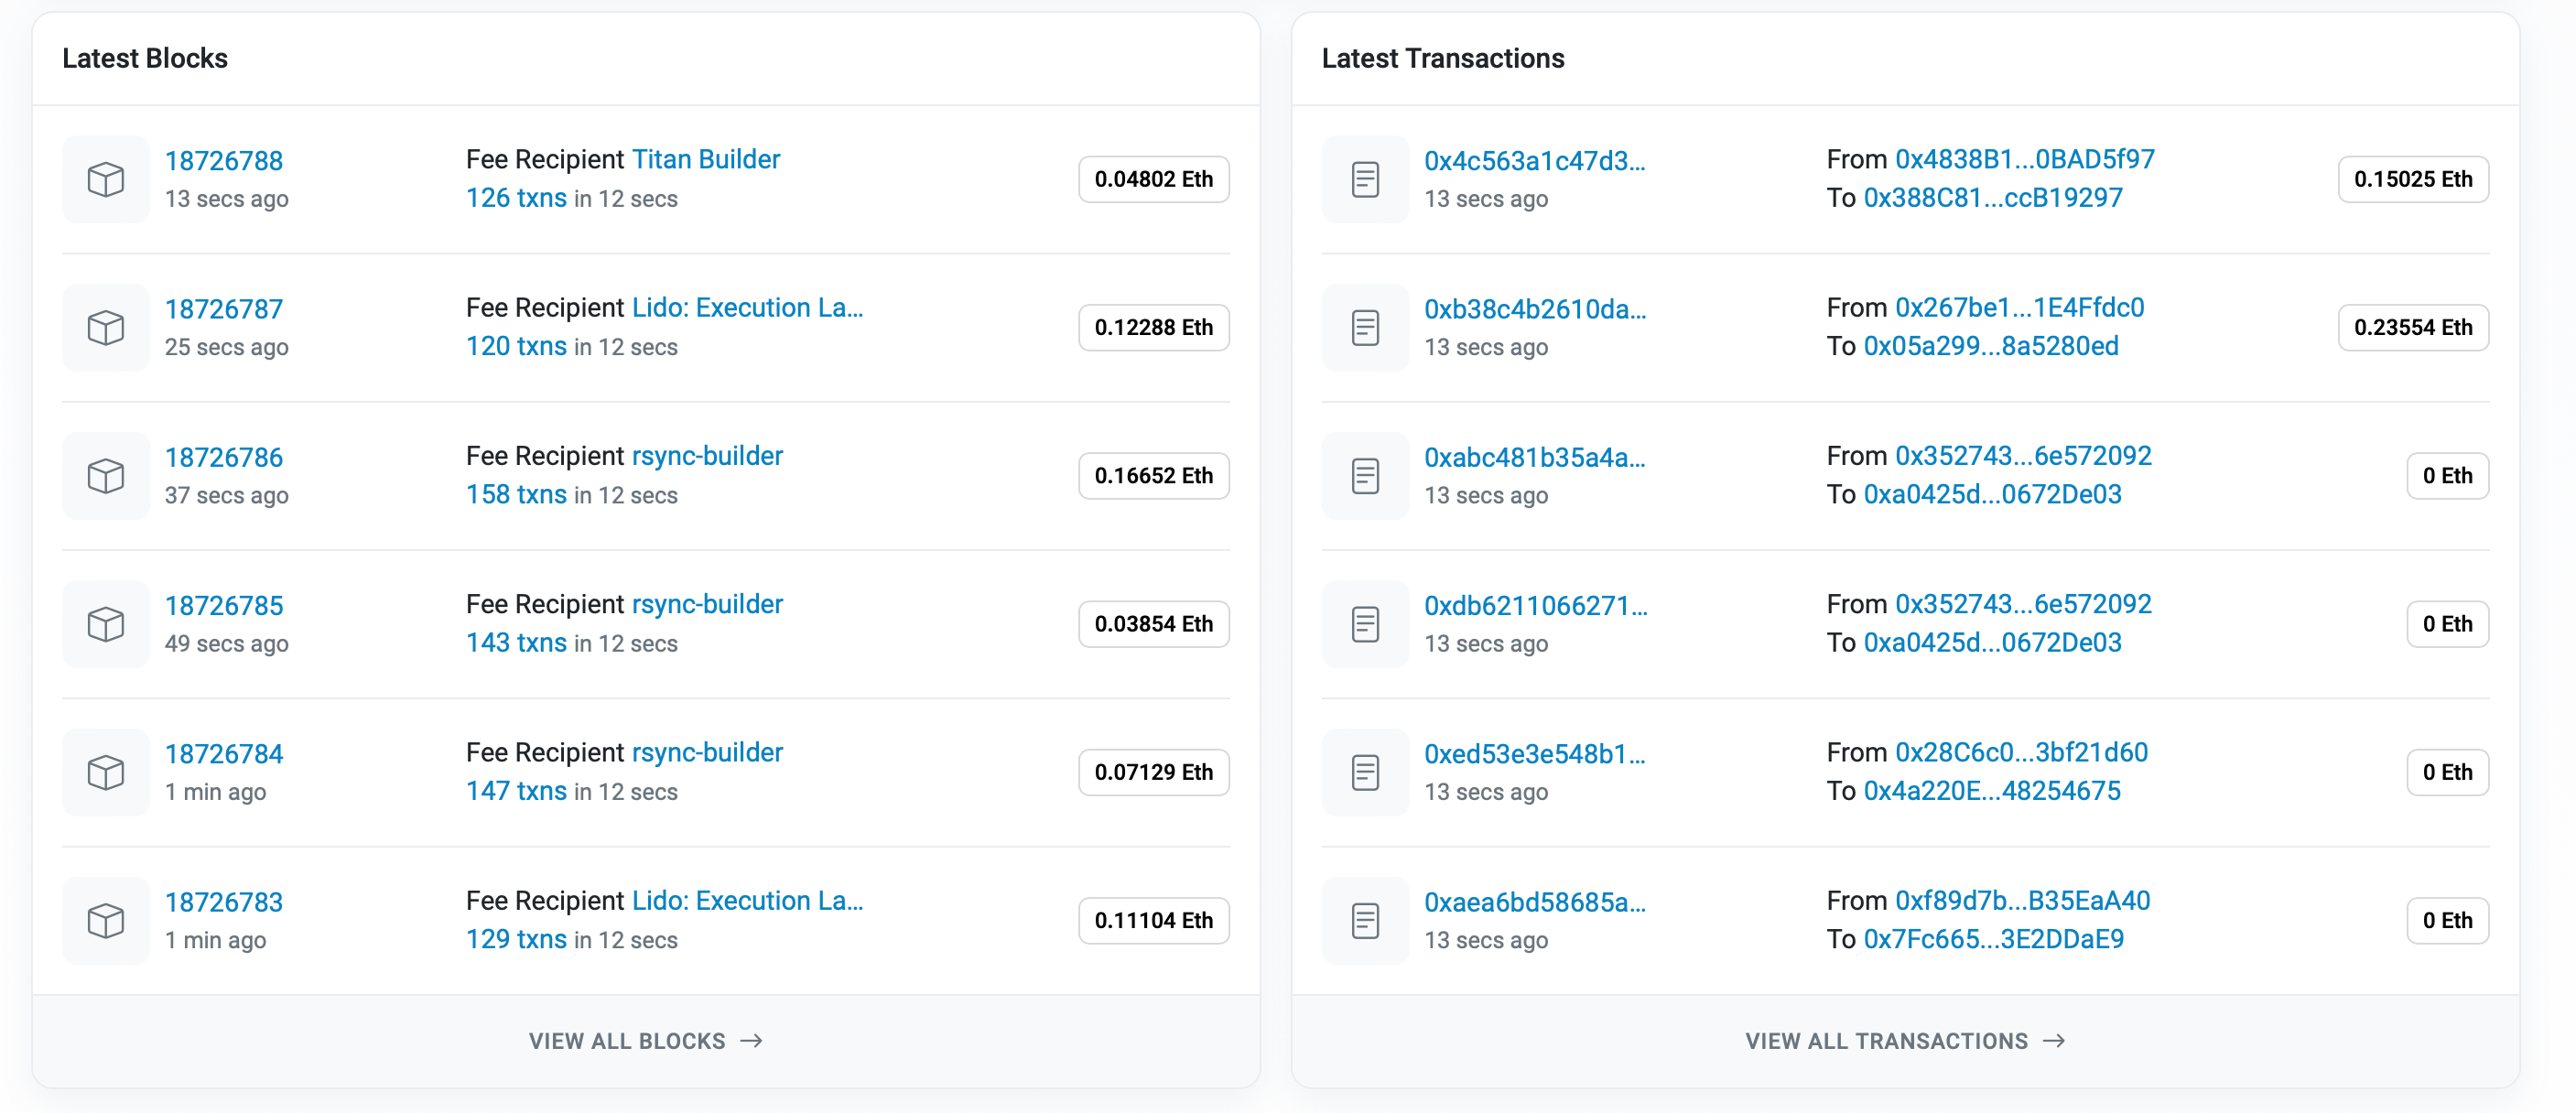
Task: Open sender address 0x267be1...1E4Ffdc0
Action: pyautogui.click(x=2020, y=307)
